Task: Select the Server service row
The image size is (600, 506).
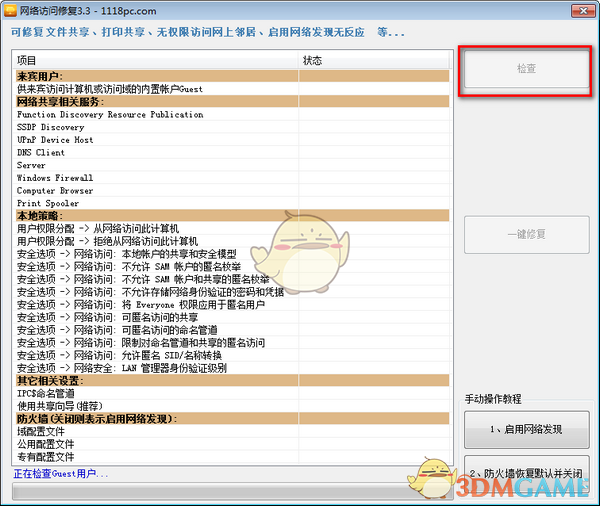Action: point(233,165)
